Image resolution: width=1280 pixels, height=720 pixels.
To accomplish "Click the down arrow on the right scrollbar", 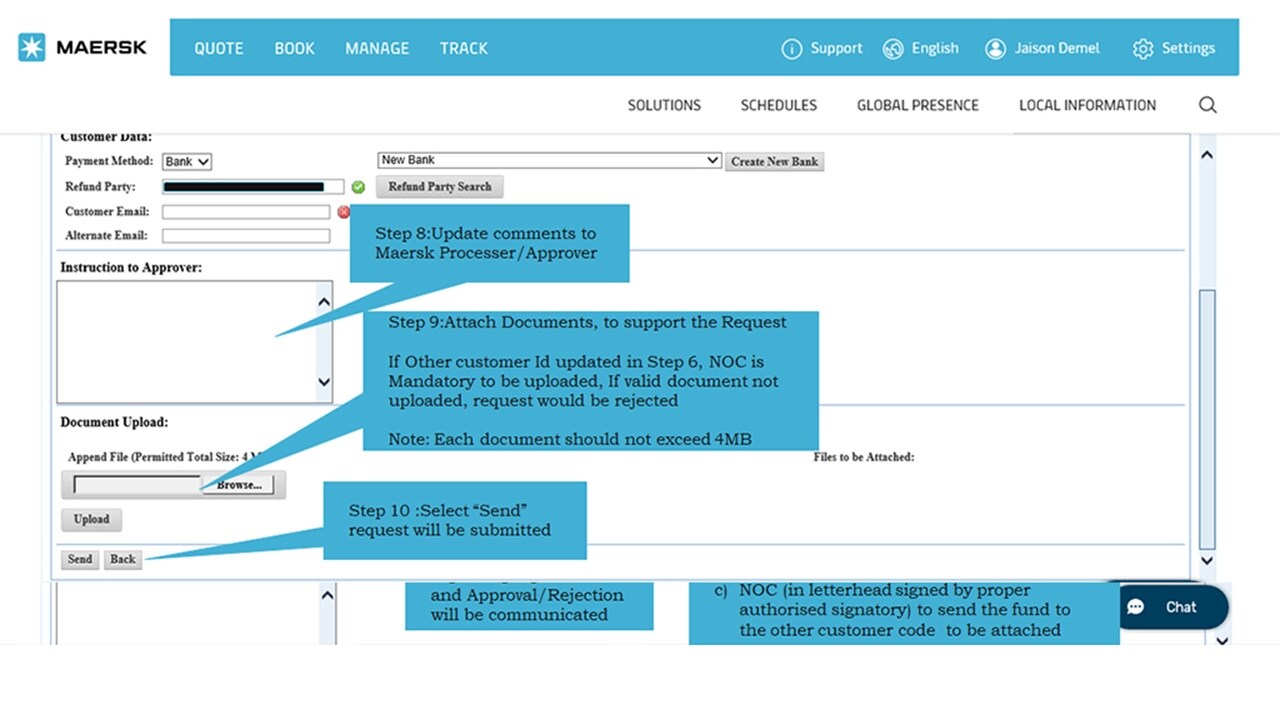I will click(x=1207, y=561).
